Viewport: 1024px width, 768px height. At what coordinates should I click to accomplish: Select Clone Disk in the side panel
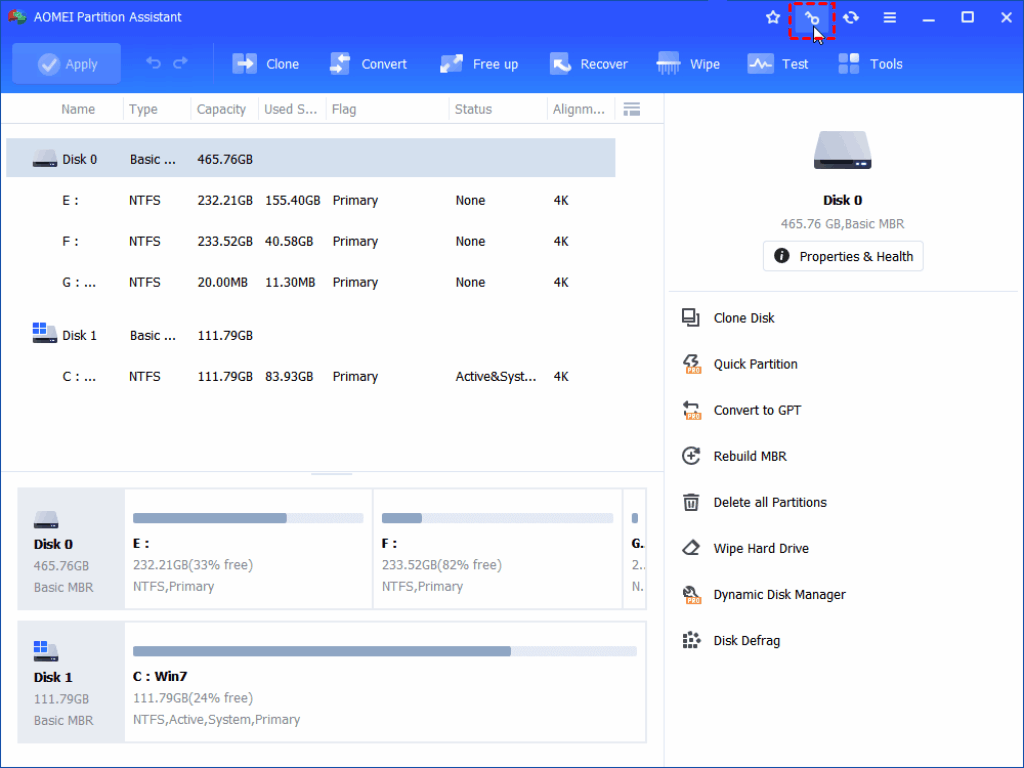click(743, 318)
